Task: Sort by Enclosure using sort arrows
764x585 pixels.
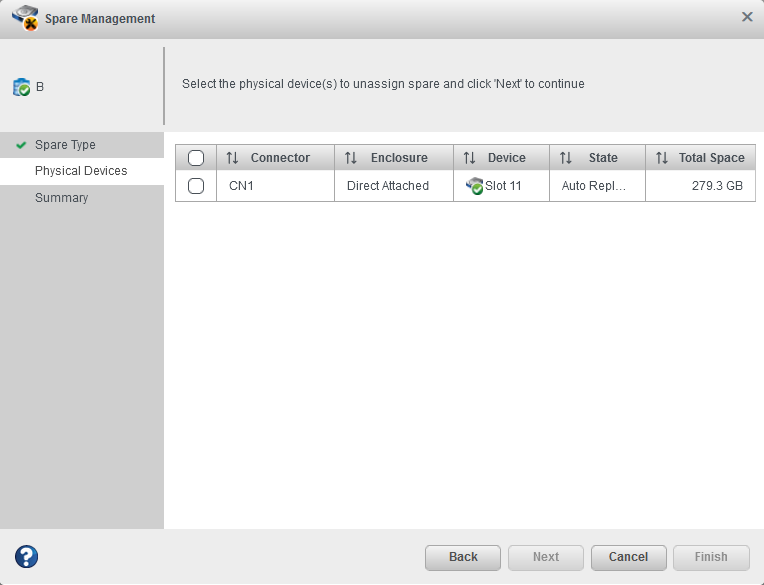Action: 351,158
